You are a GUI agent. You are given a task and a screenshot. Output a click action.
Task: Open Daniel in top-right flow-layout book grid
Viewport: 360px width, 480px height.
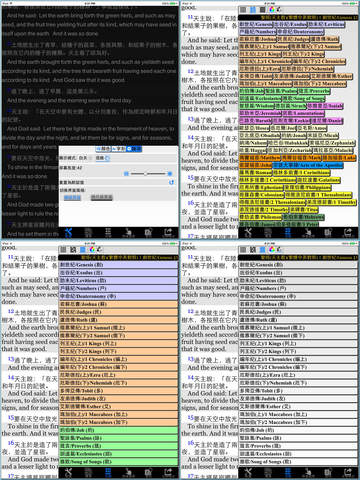[327, 121]
